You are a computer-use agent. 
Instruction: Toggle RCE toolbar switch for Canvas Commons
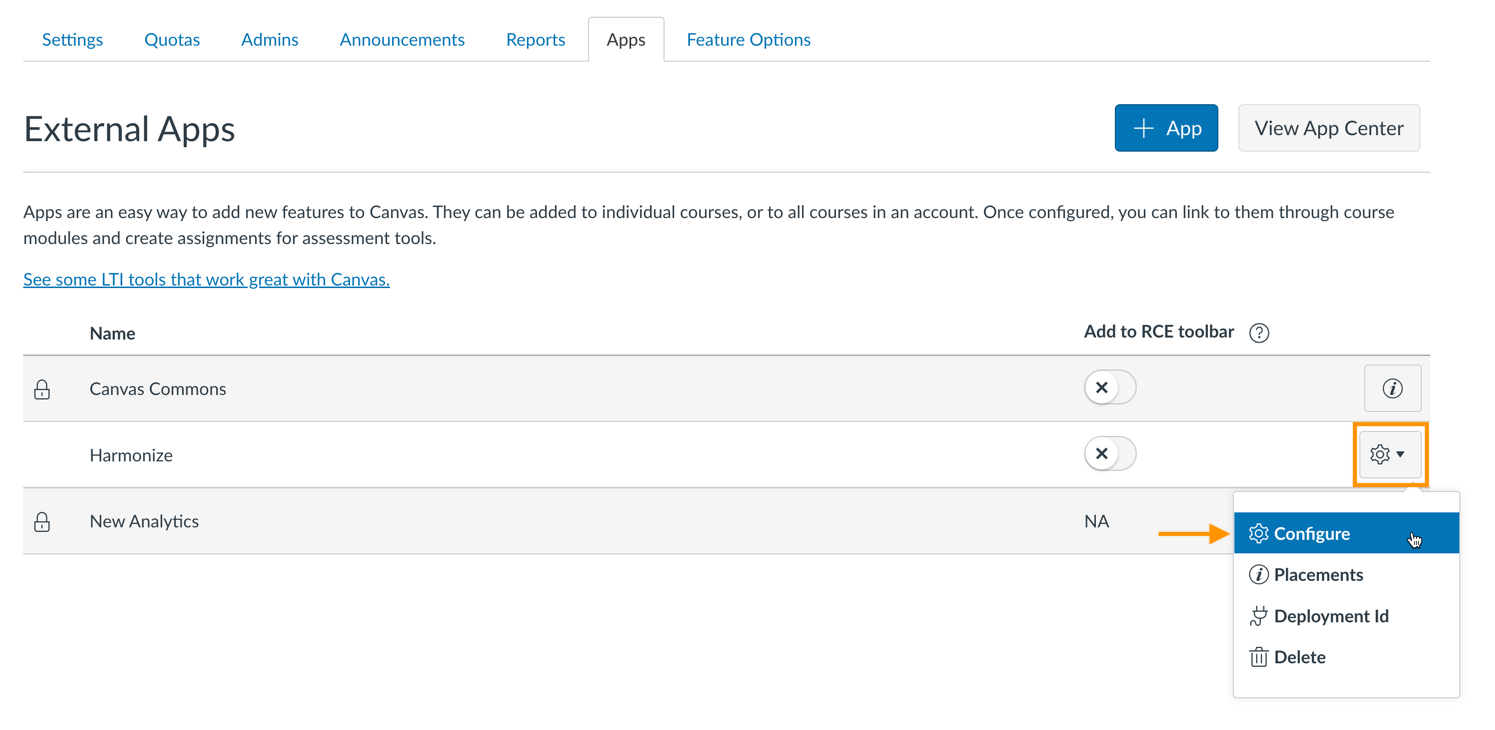1109,388
